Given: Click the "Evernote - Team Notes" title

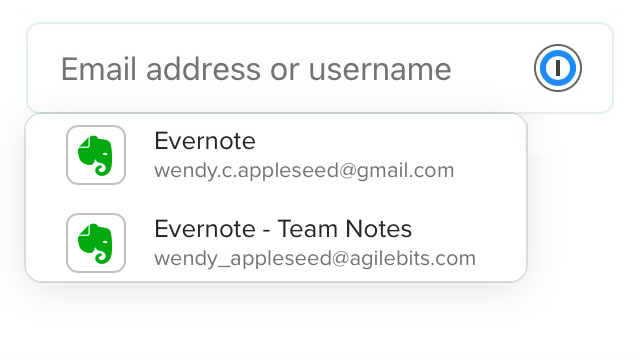Looking at the screenshot, I should pos(283,229).
